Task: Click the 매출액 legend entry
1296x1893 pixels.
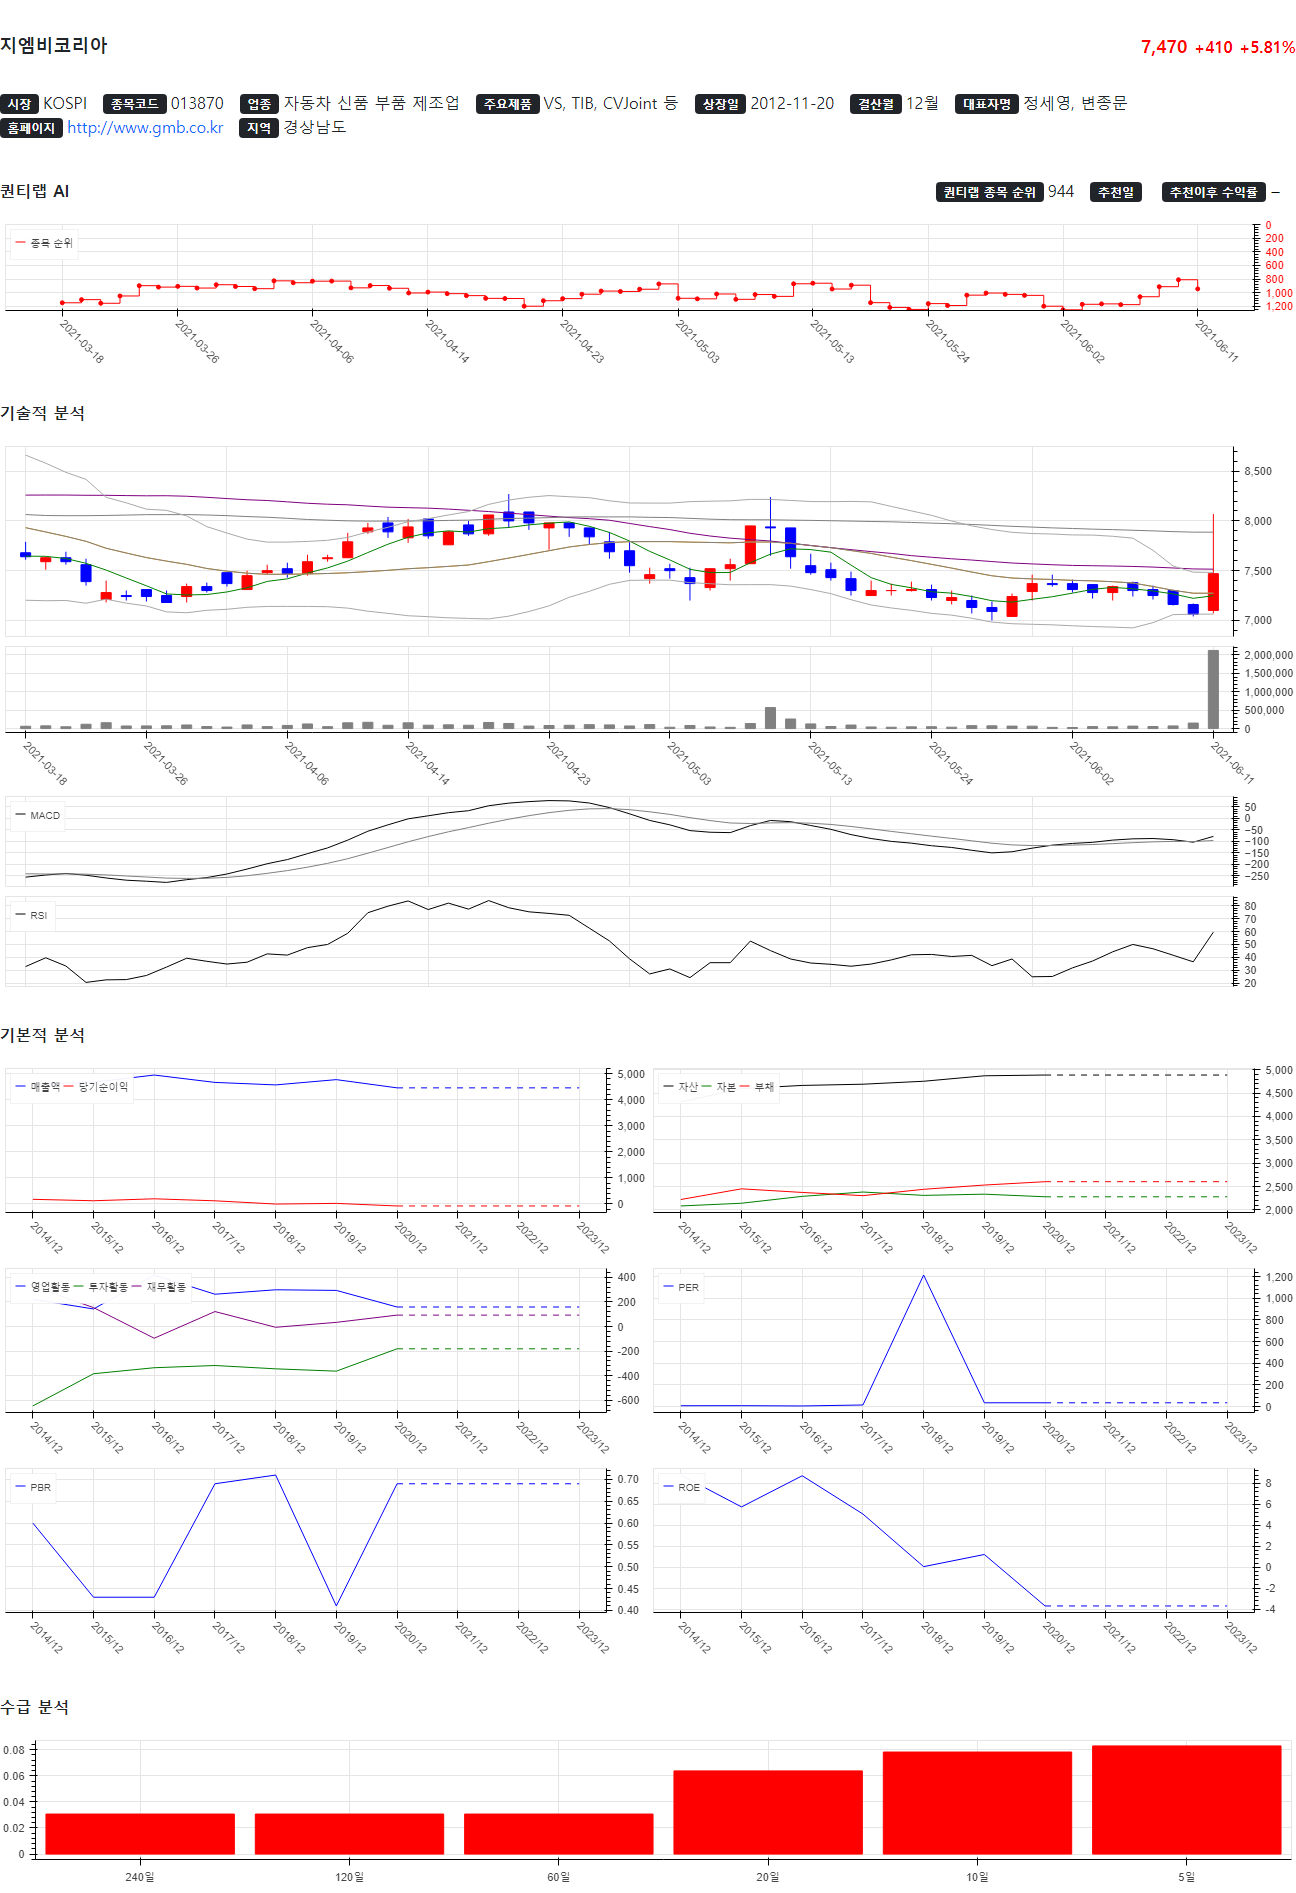Action: coord(38,1087)
